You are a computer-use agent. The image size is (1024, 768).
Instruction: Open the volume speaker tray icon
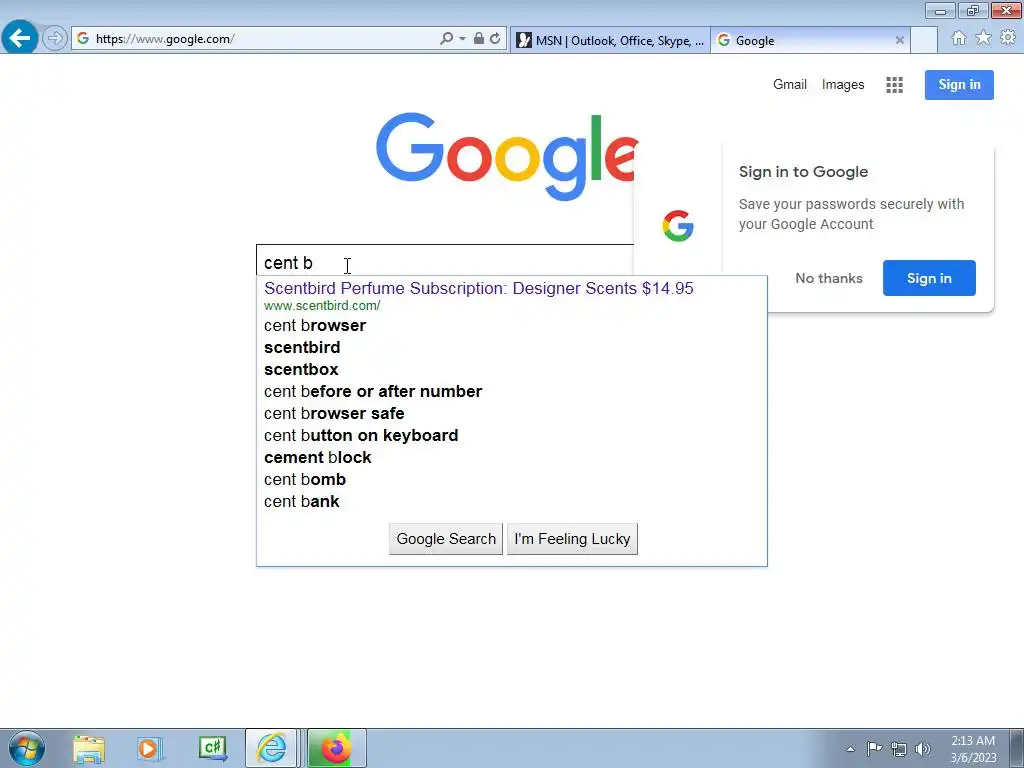click(x=923, y=749)
